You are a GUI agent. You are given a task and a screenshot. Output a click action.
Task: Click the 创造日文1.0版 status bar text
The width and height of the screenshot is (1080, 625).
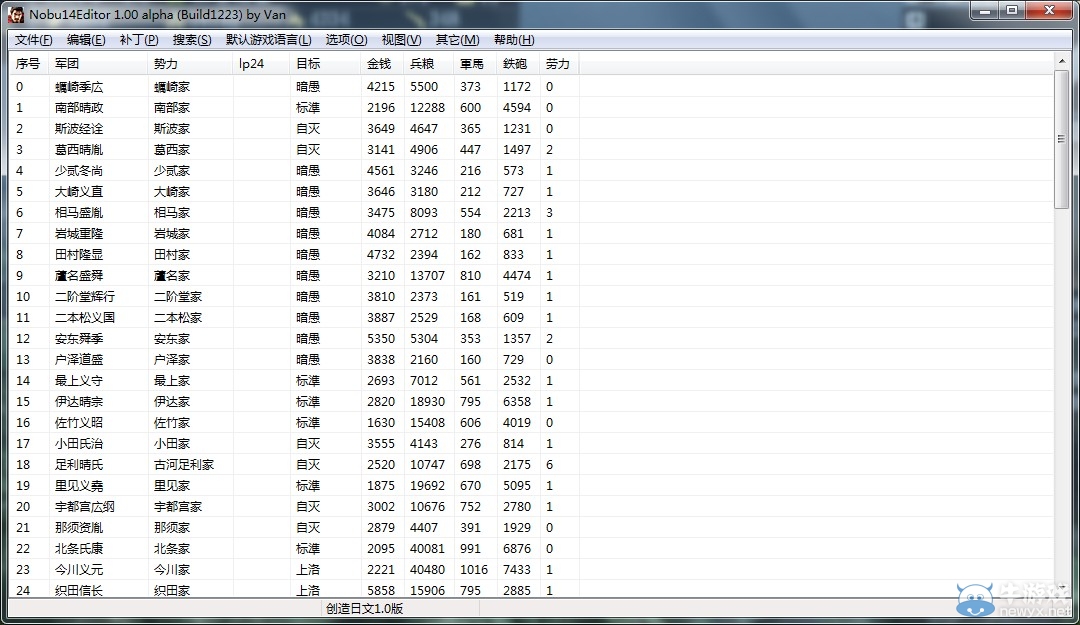364,608
